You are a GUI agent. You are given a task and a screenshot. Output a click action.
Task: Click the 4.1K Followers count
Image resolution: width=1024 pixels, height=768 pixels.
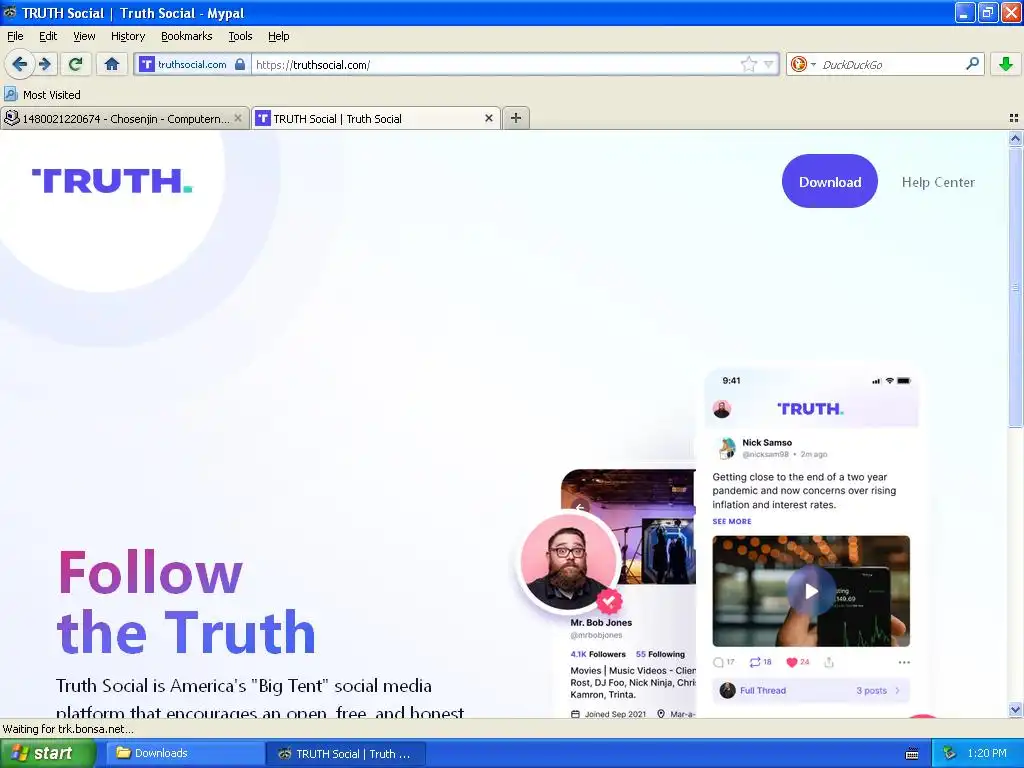tap(598, 654)
